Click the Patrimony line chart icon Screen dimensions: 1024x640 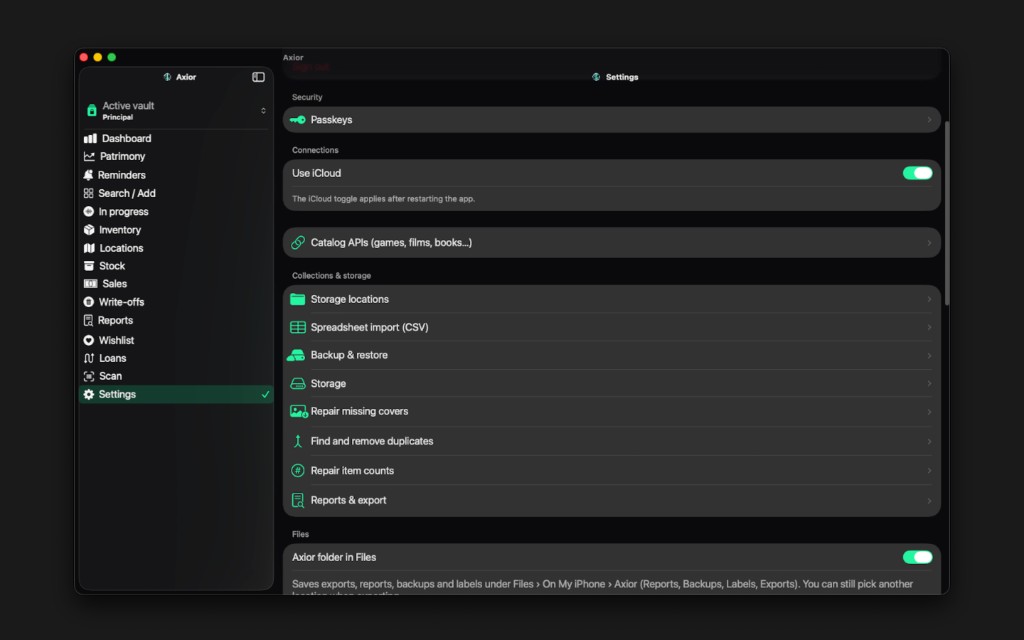click(x=89, y=157)
